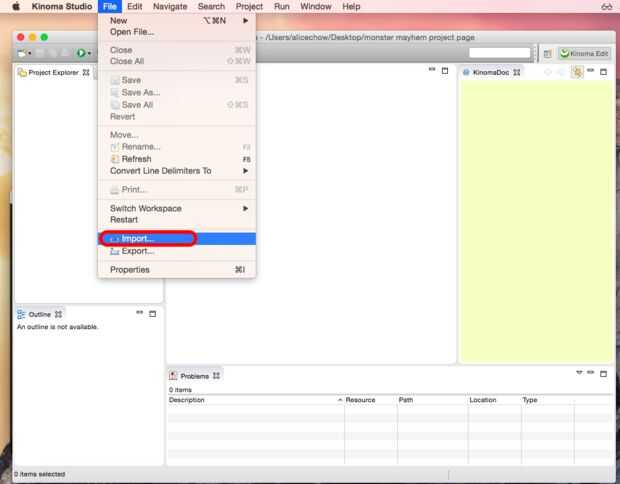The height and width of the screenshot is (484, 620).
Task: Click the KinomaDoc sync toolbar icon
Action: (x=577, y=72)
